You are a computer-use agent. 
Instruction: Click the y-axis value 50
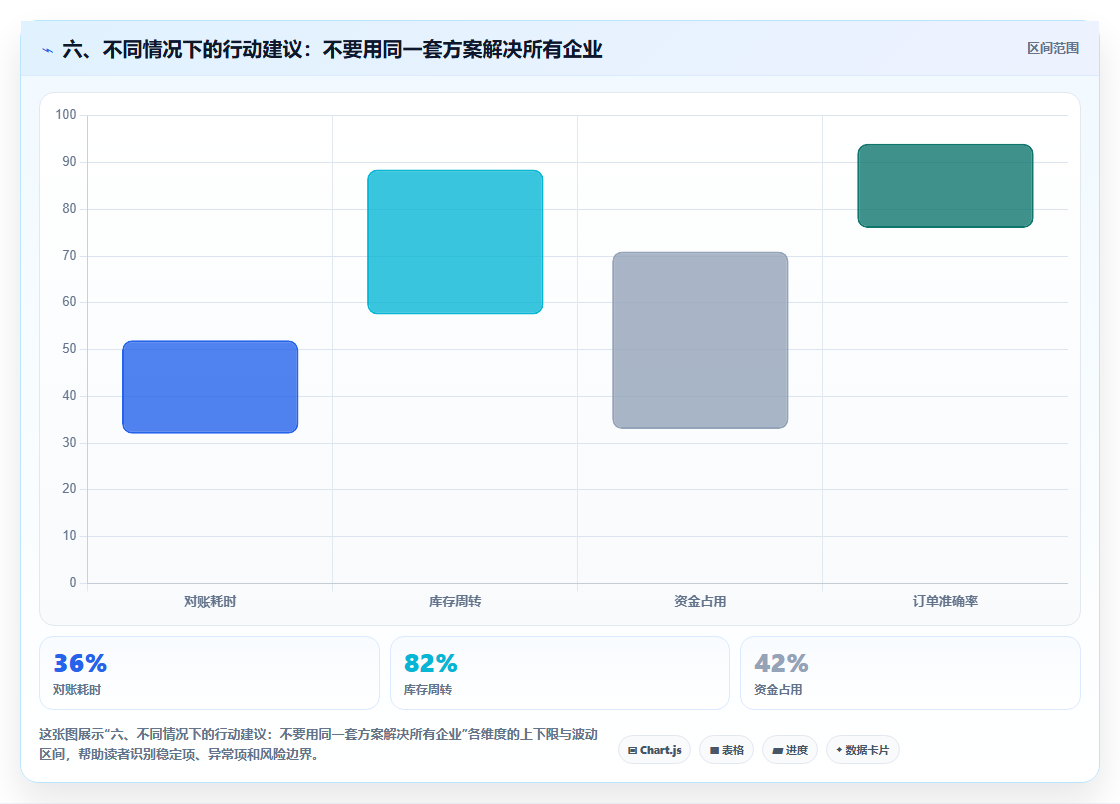[x=69, y=348]
